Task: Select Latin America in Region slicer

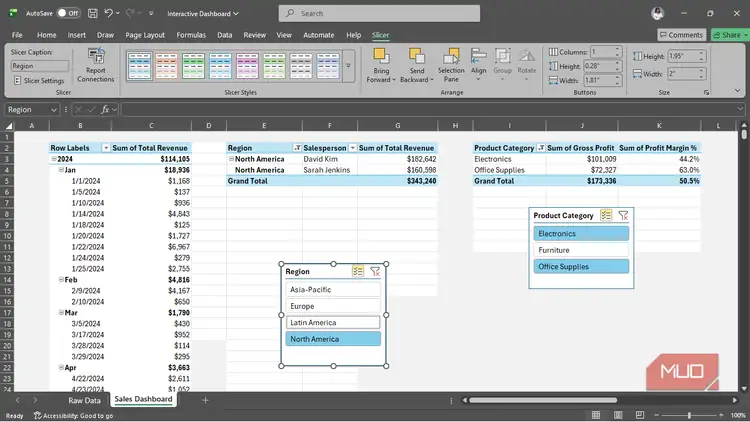Action: coord(333,322)
